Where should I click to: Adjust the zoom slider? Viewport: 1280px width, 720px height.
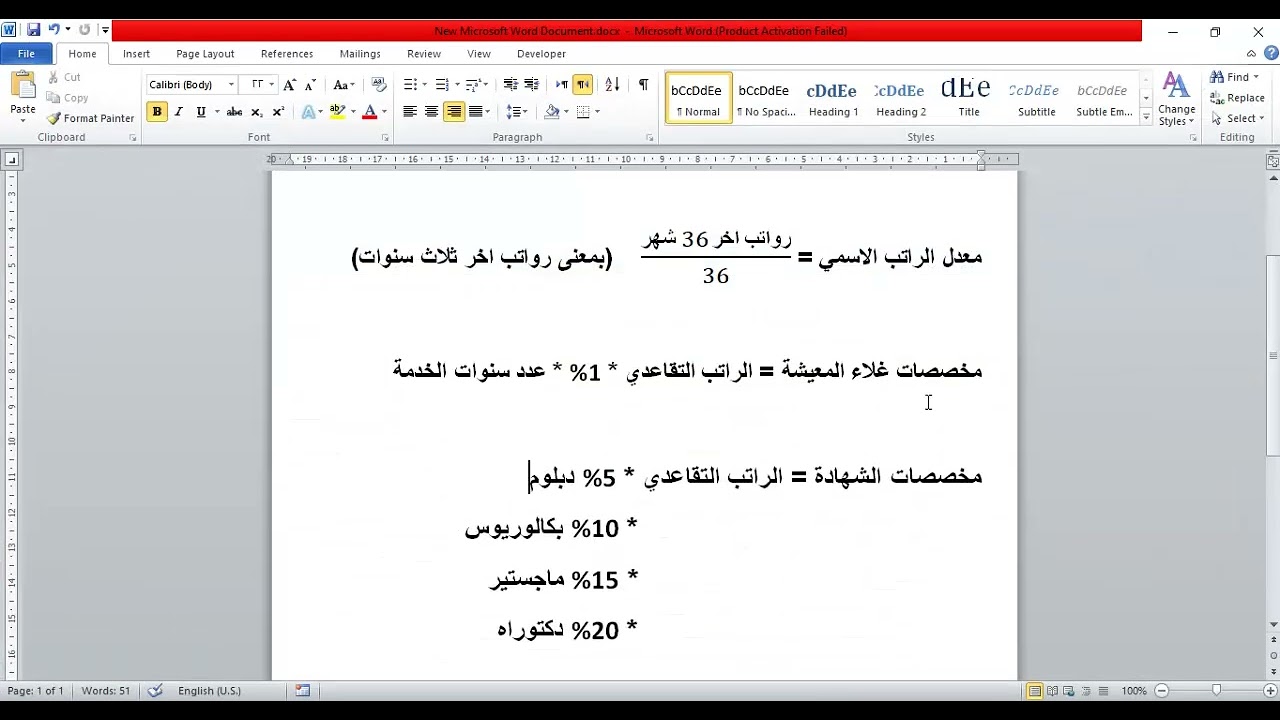click(1216, 691)
